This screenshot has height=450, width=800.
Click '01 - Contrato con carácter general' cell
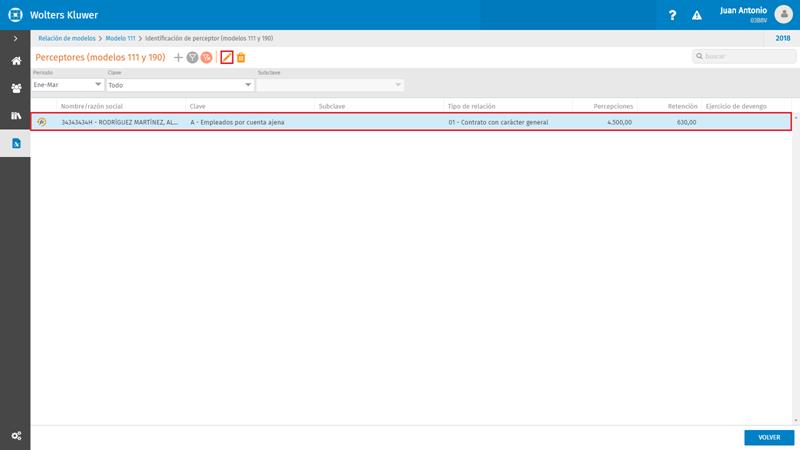click(x=498, y=122)
